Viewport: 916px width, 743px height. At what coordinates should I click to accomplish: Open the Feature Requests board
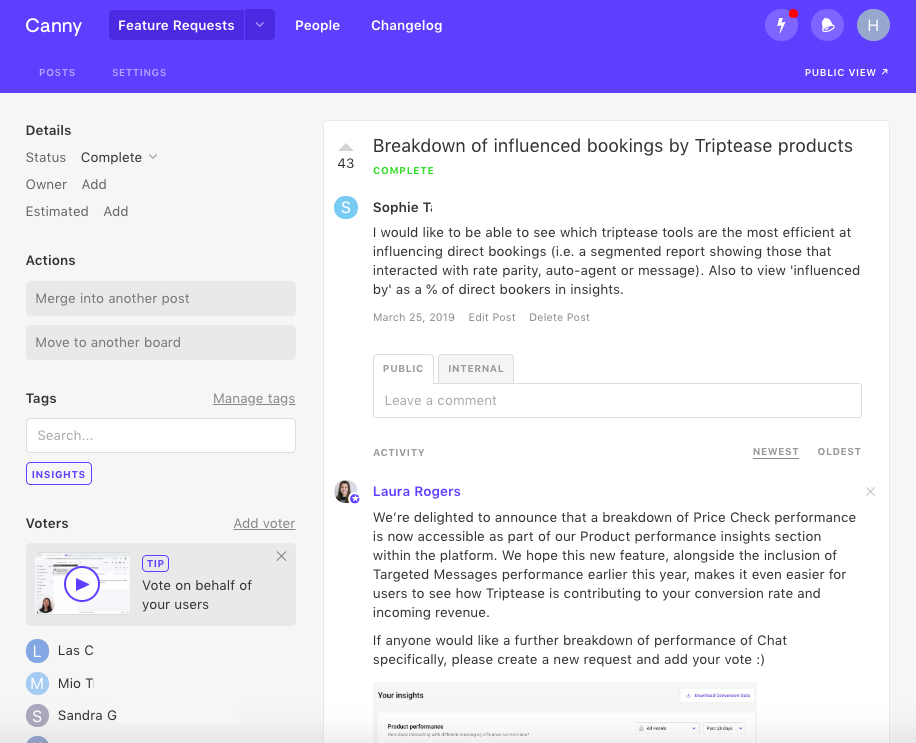click(x=176, y=25)
